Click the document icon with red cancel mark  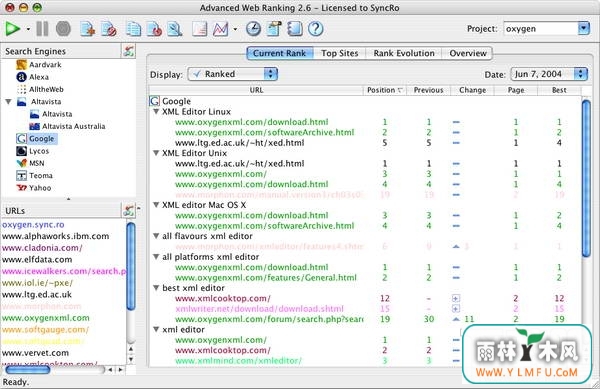(x=109, y=29)
